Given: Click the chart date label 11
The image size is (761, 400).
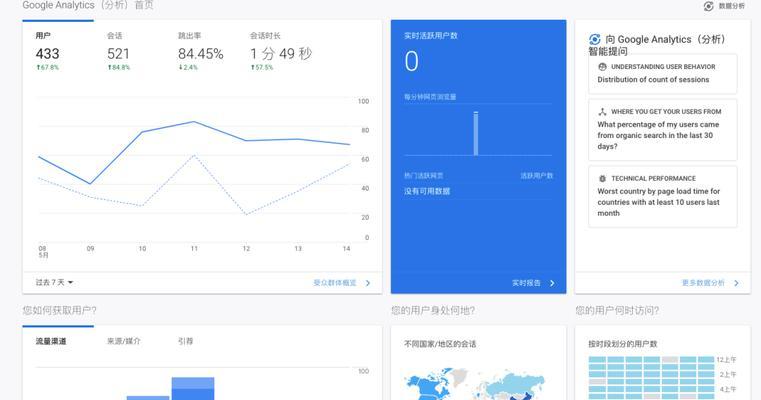Looking at the screenshot, I should (194, 249).
